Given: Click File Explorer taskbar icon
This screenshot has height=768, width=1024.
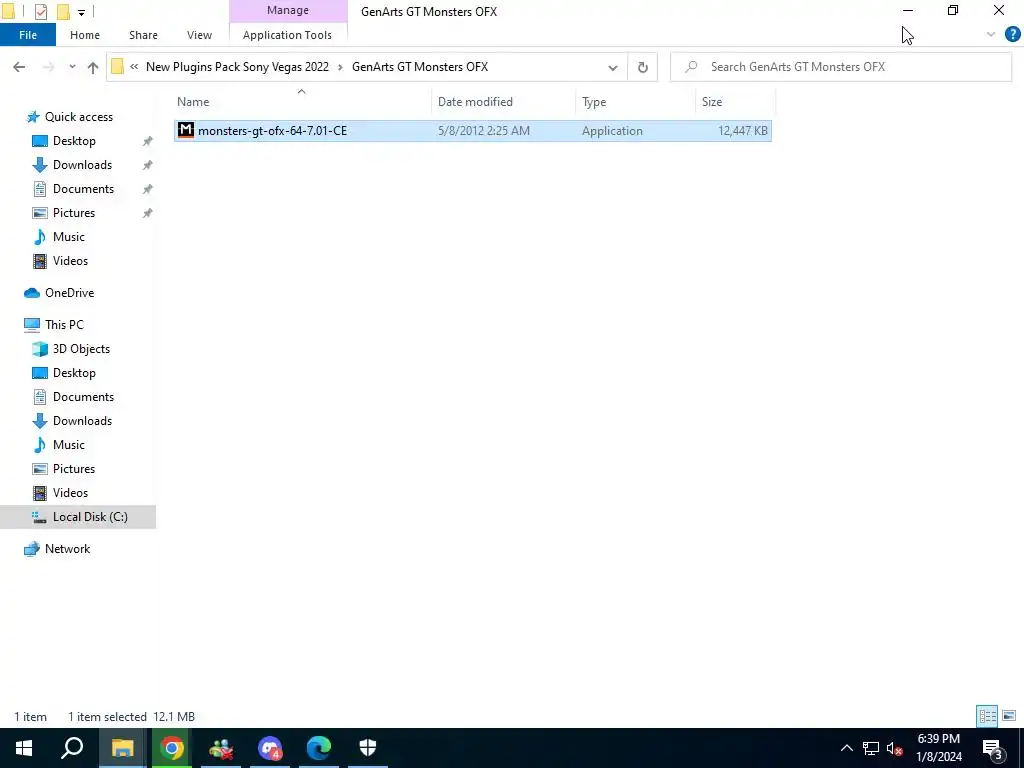Looking at the screenshot, I should click(122, 748).
